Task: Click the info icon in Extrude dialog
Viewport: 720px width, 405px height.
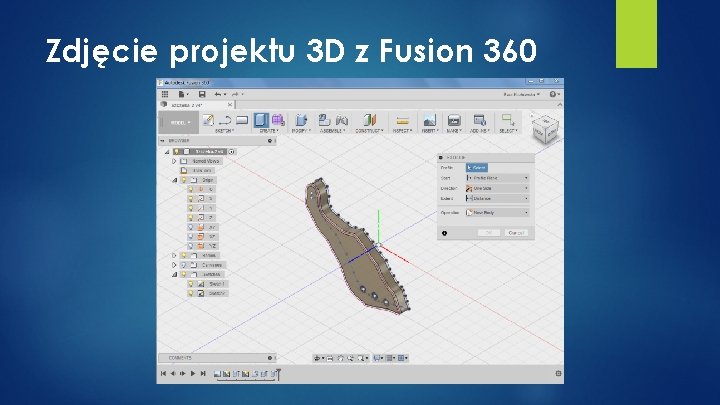Action: (444, 233)
